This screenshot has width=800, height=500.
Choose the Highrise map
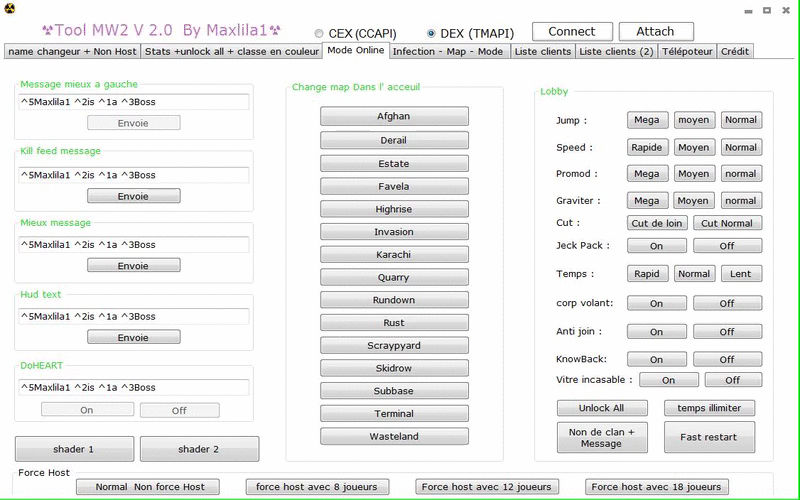click(394, 209)
